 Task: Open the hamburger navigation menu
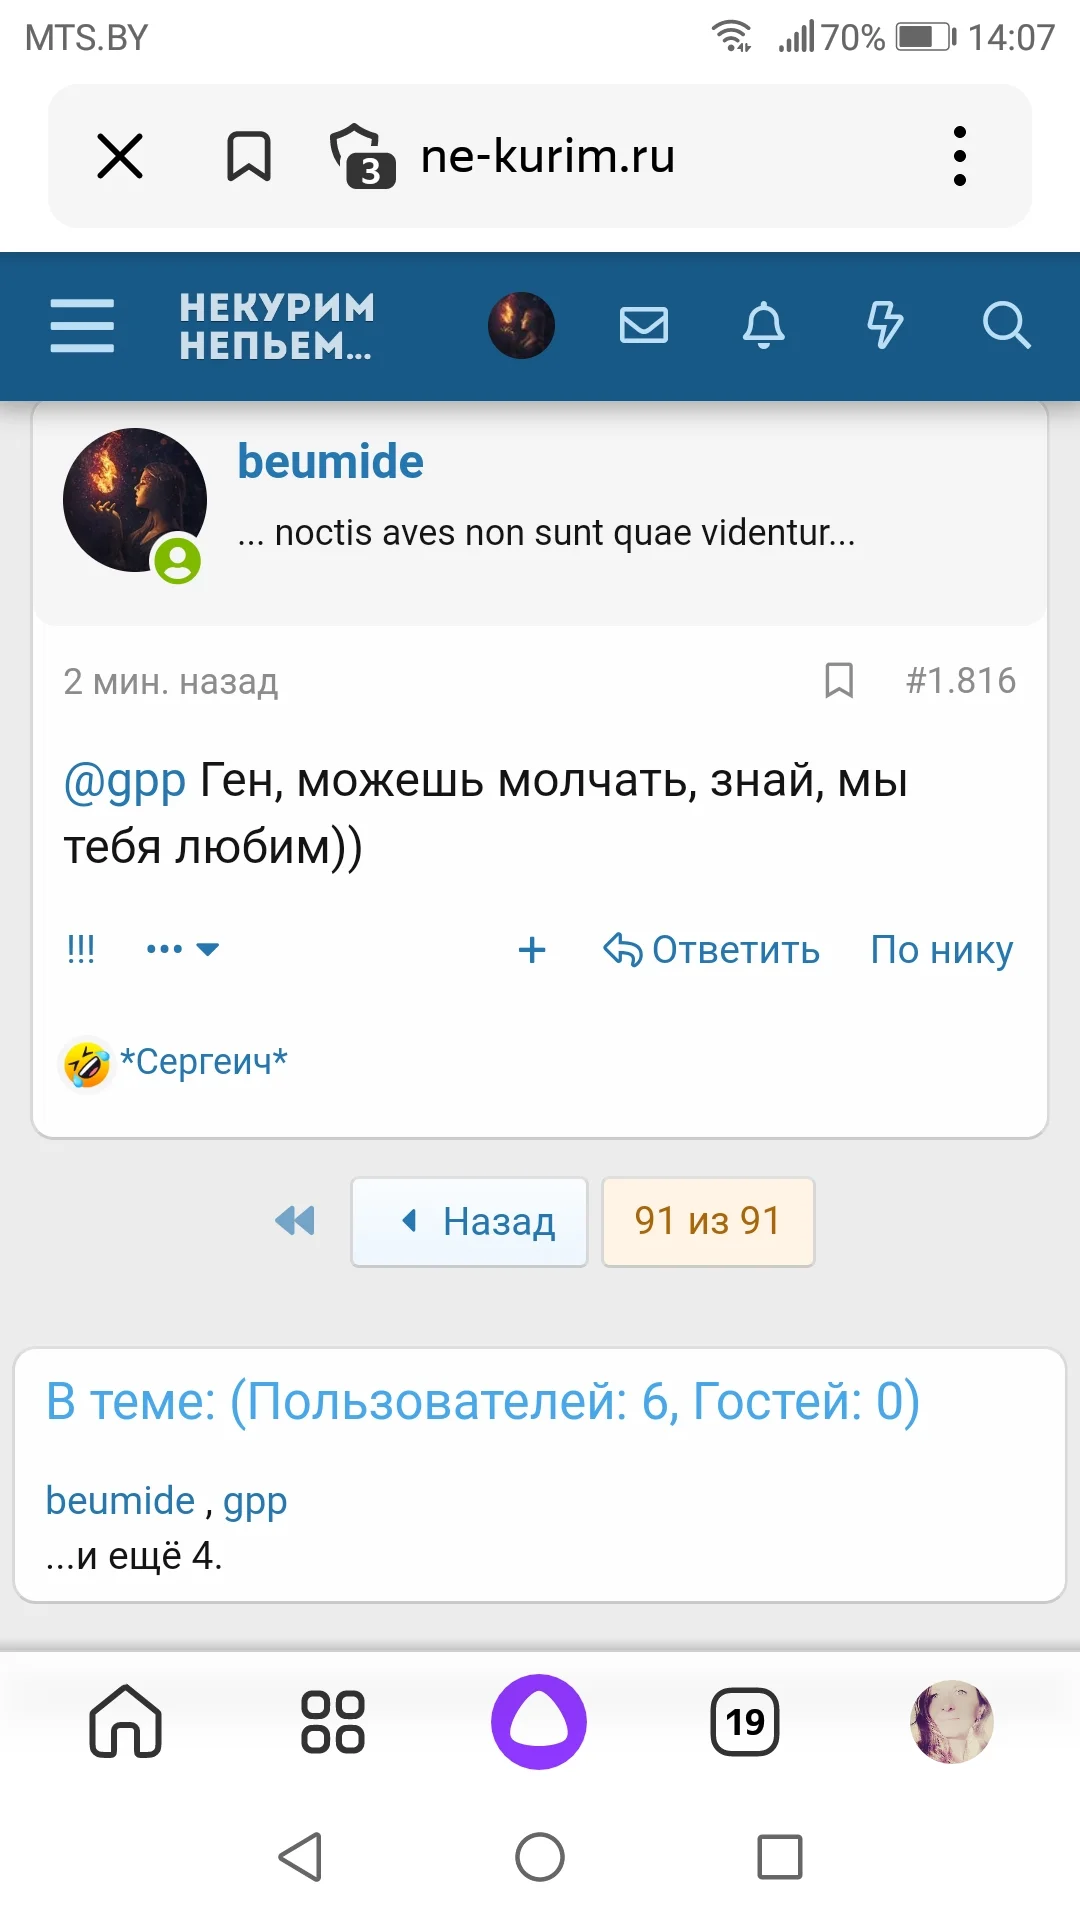coord(82,325)
